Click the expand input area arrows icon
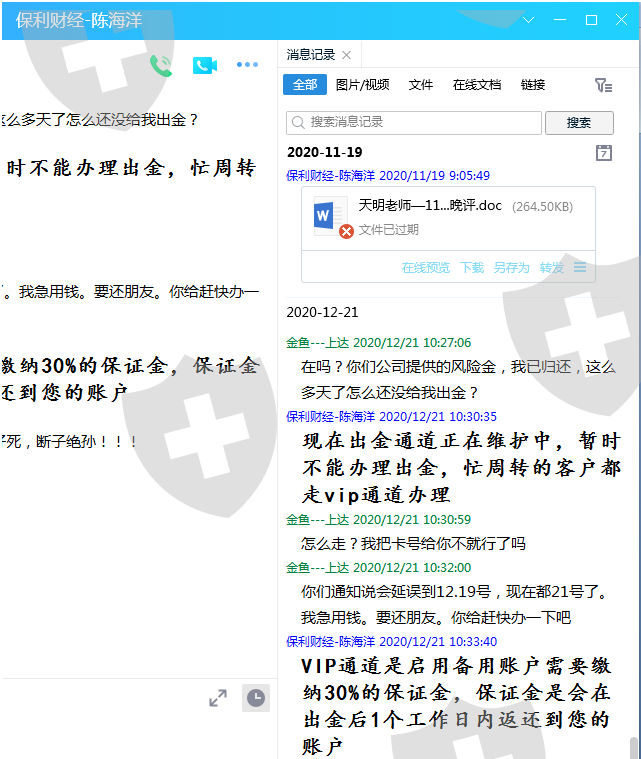Image resolution: width=641 pixels, height=759 pixels. click(x=218, y=698)
